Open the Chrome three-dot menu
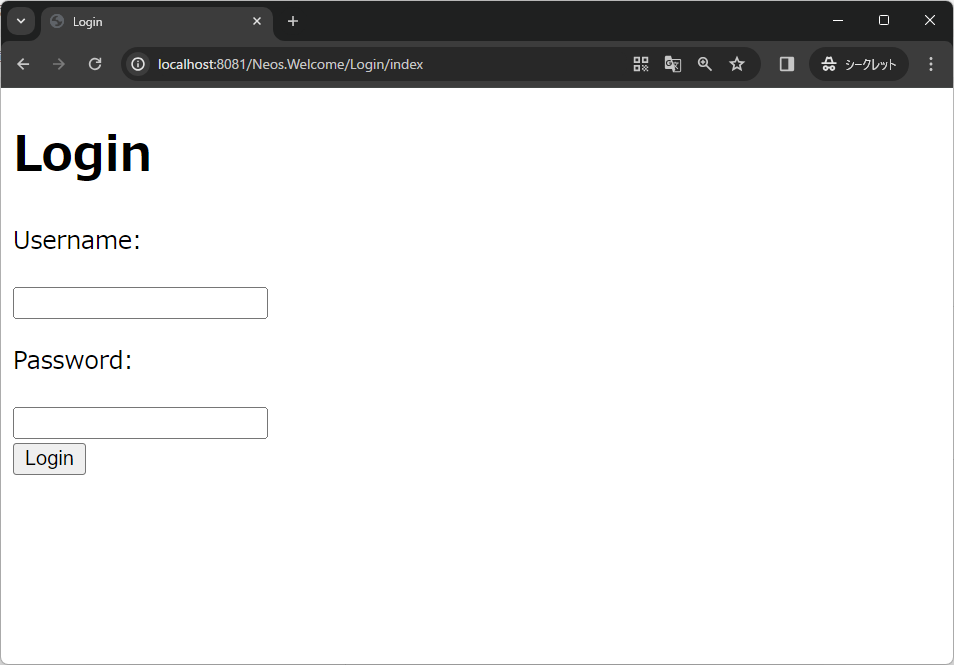The width and height of the screenshot is (954, 665). (x=930, y=64)
